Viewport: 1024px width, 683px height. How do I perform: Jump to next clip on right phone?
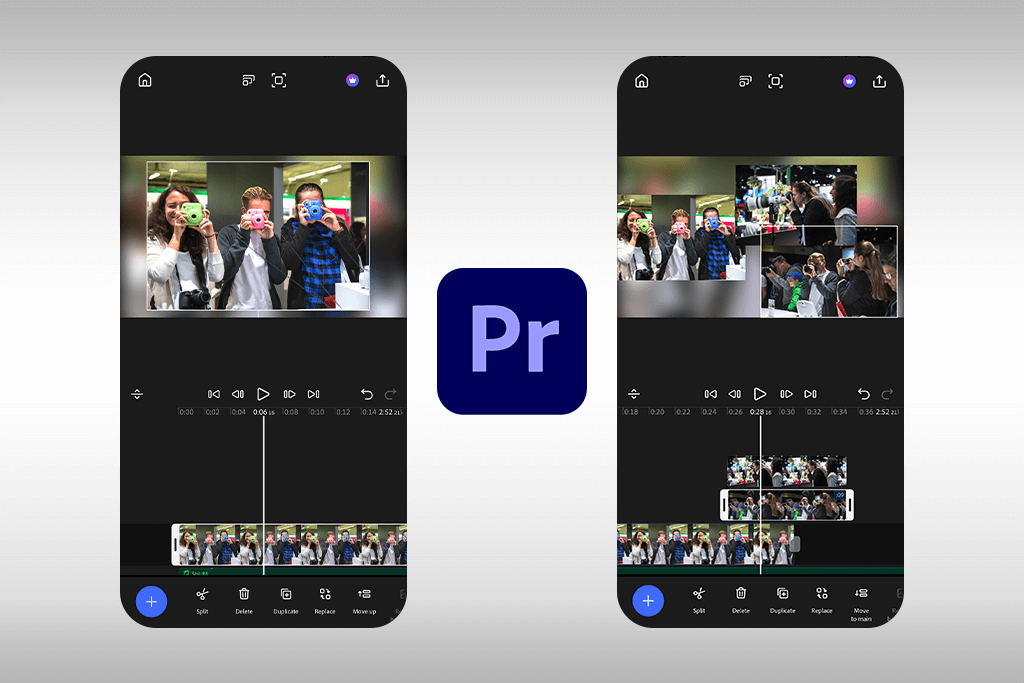click(x=810, y=394)
